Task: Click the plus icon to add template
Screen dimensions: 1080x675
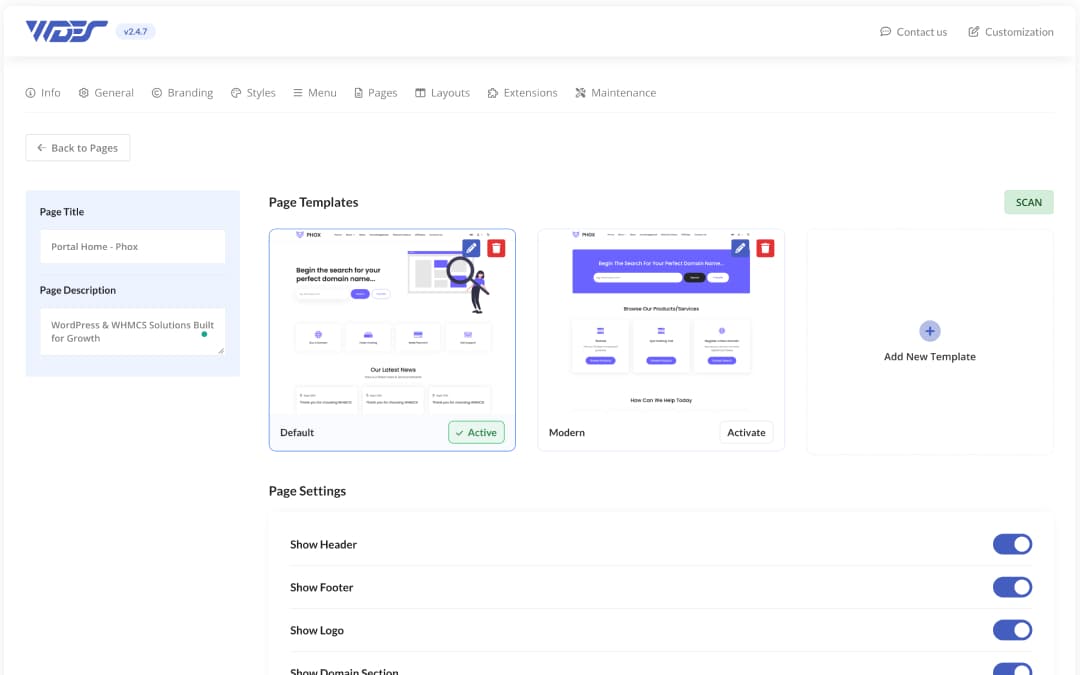Action: tap(929, 331)
